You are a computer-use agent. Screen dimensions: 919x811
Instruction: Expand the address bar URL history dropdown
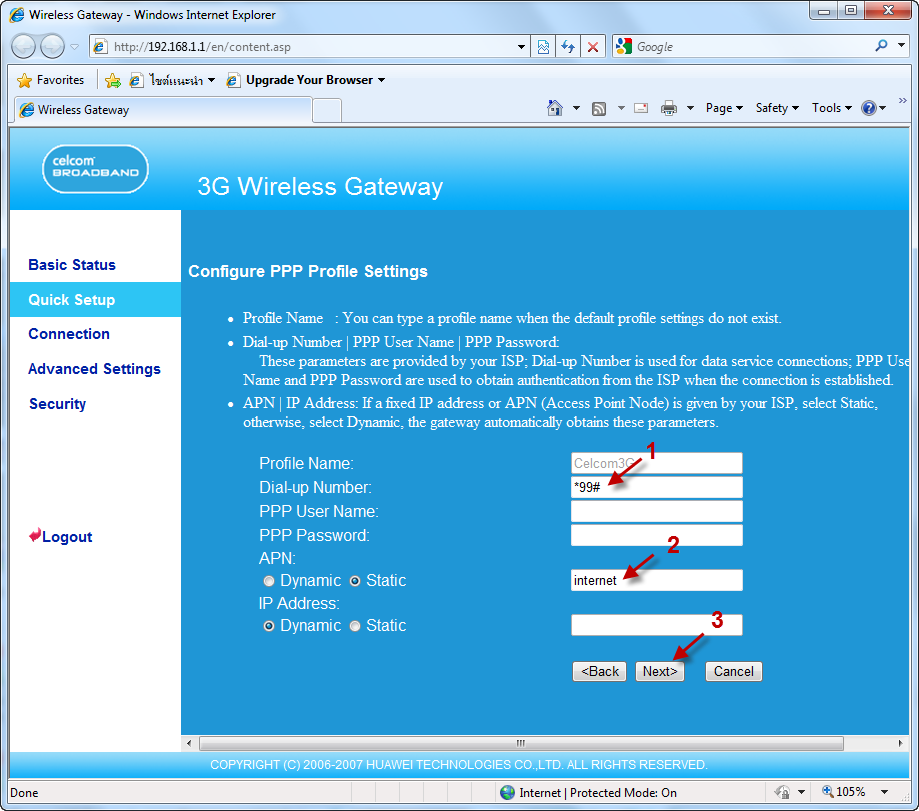pyautogui.click(x=521, y=47)
